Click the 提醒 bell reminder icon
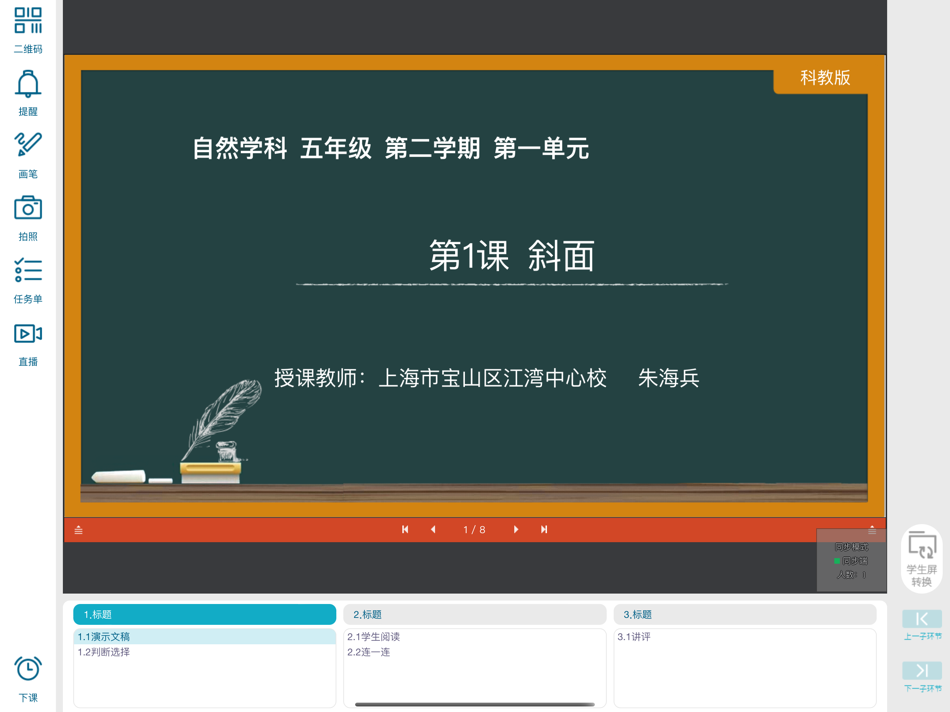 point(28,92)
